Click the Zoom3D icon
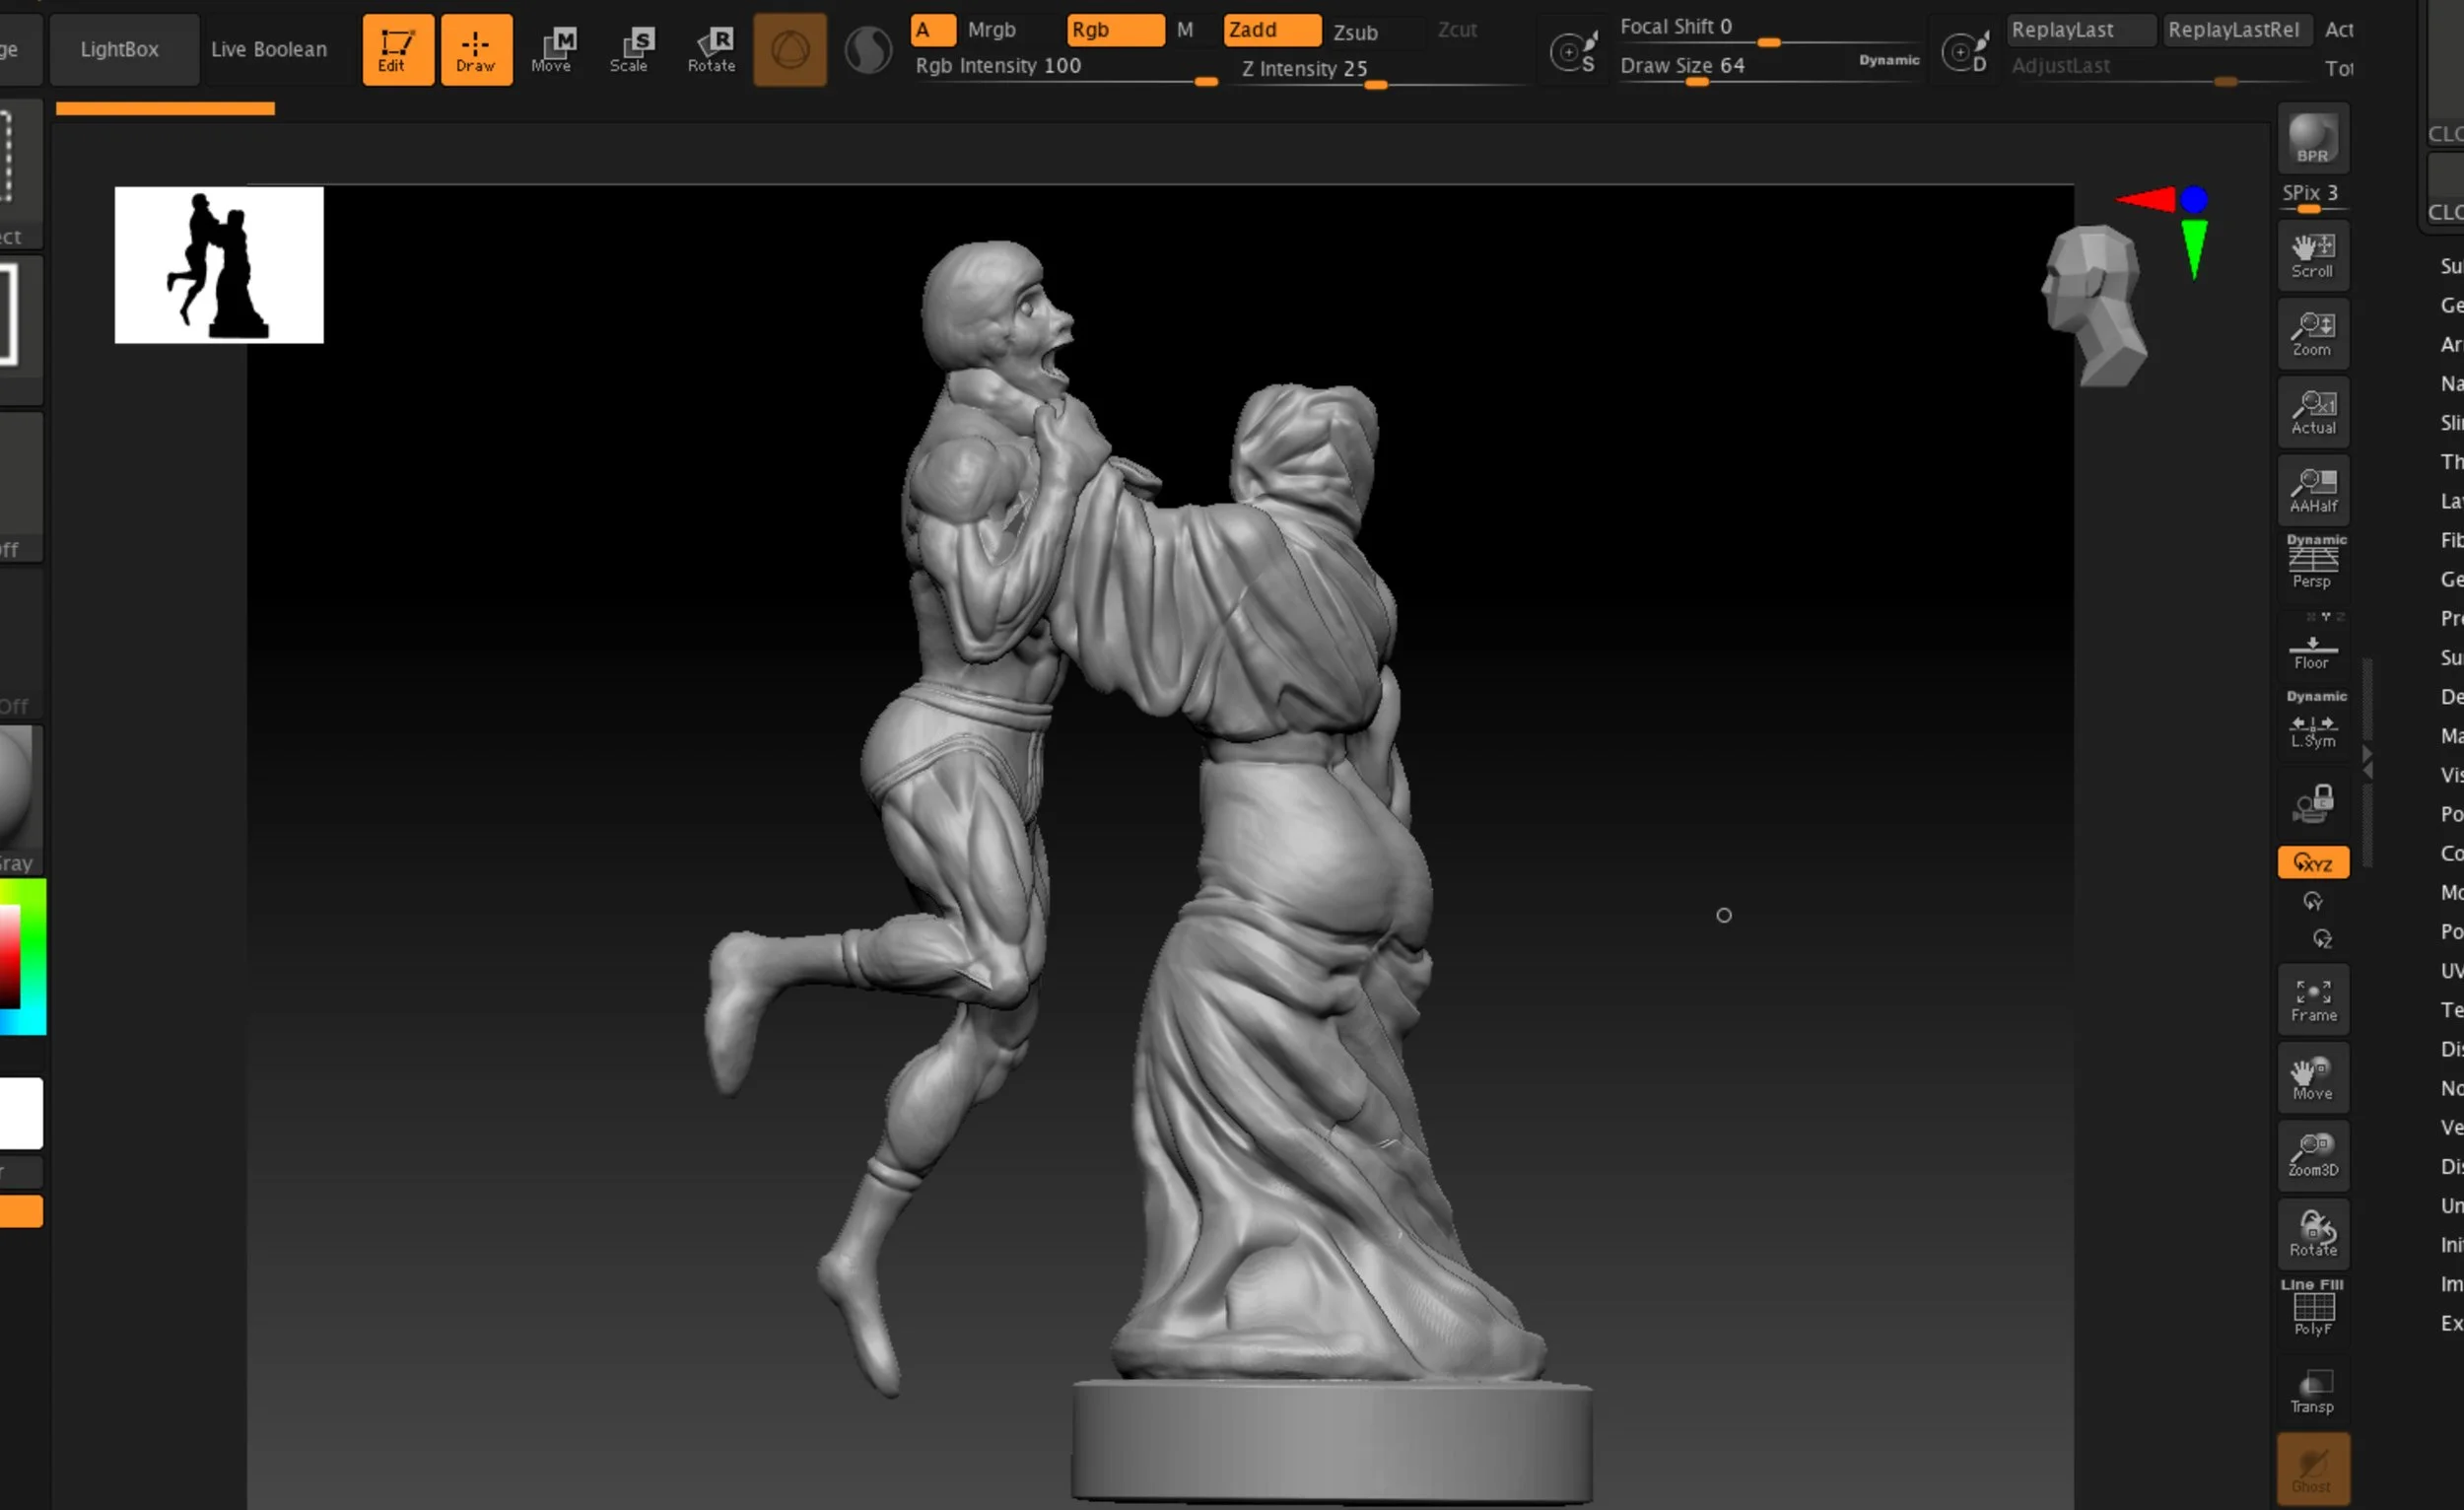2464x1510 pixels. coord(2312,1155)
